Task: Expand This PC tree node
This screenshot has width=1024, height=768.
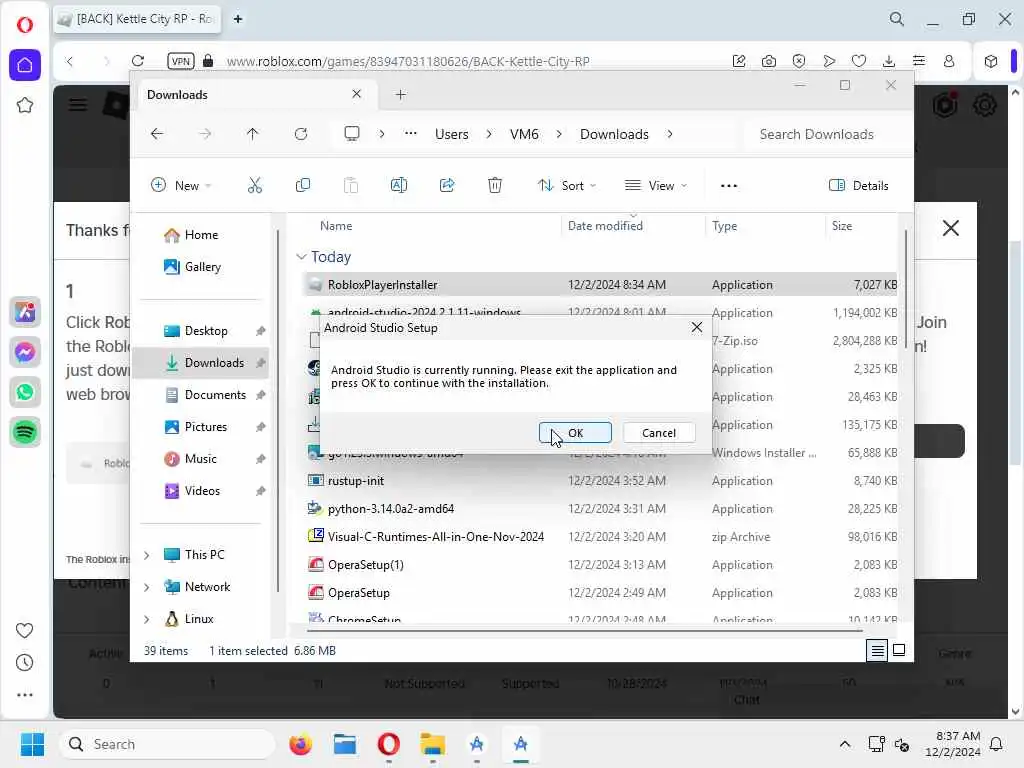Action: pyautogui.click(x=147, y=555)
